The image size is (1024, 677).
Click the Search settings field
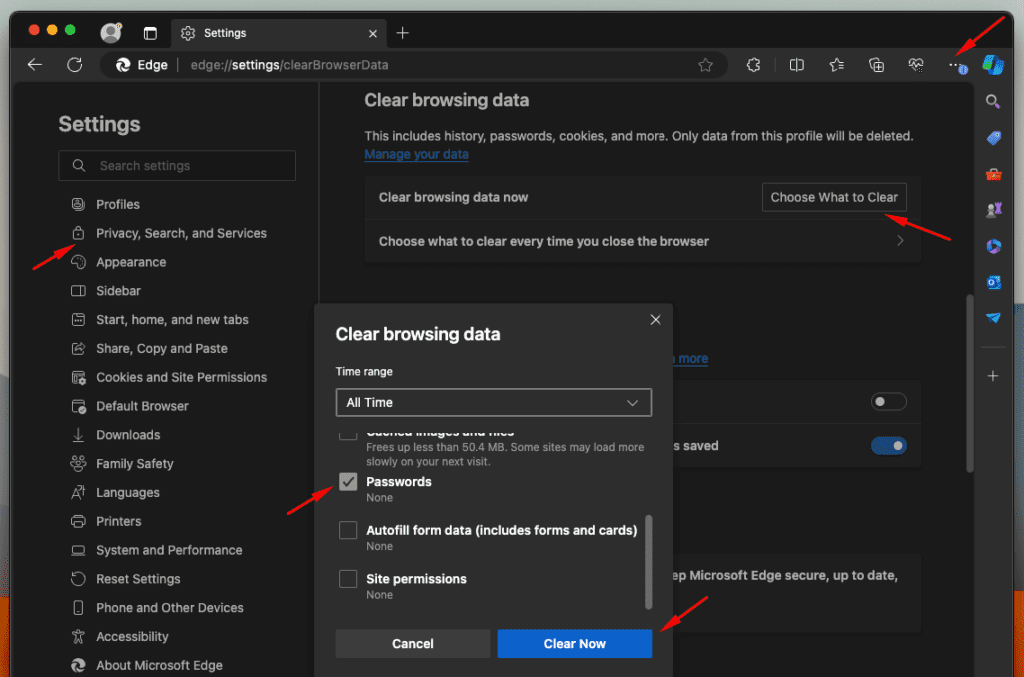(177, 166)
